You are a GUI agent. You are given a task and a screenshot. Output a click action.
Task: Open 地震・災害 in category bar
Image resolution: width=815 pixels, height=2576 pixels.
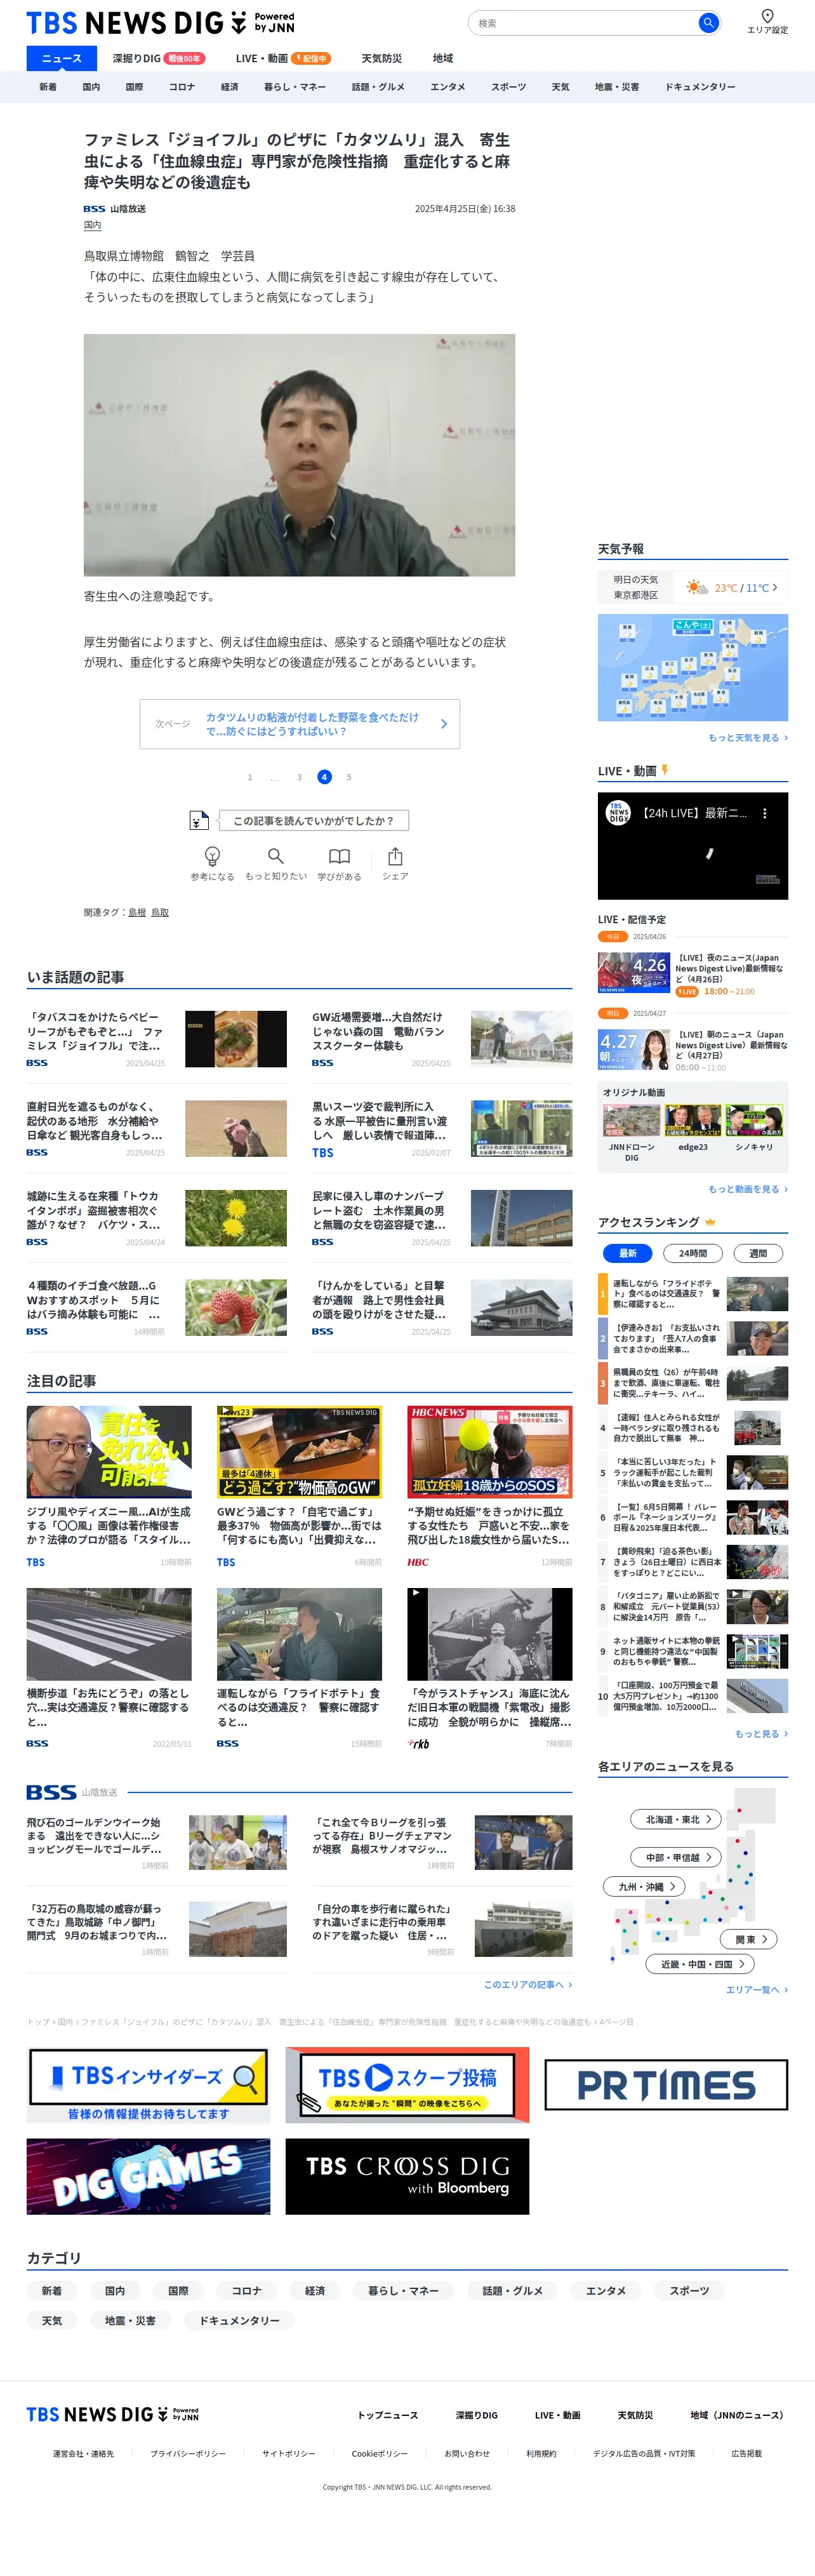(617, 87)
